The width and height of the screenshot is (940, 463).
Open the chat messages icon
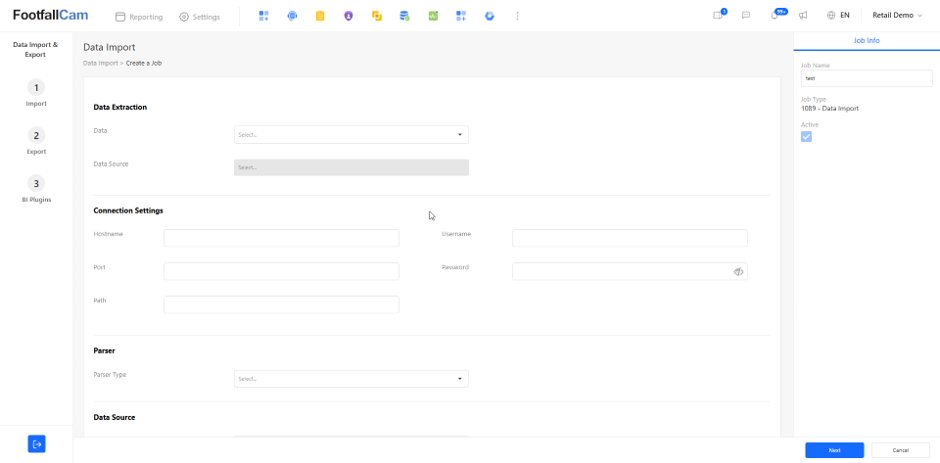tap(746, 16)
